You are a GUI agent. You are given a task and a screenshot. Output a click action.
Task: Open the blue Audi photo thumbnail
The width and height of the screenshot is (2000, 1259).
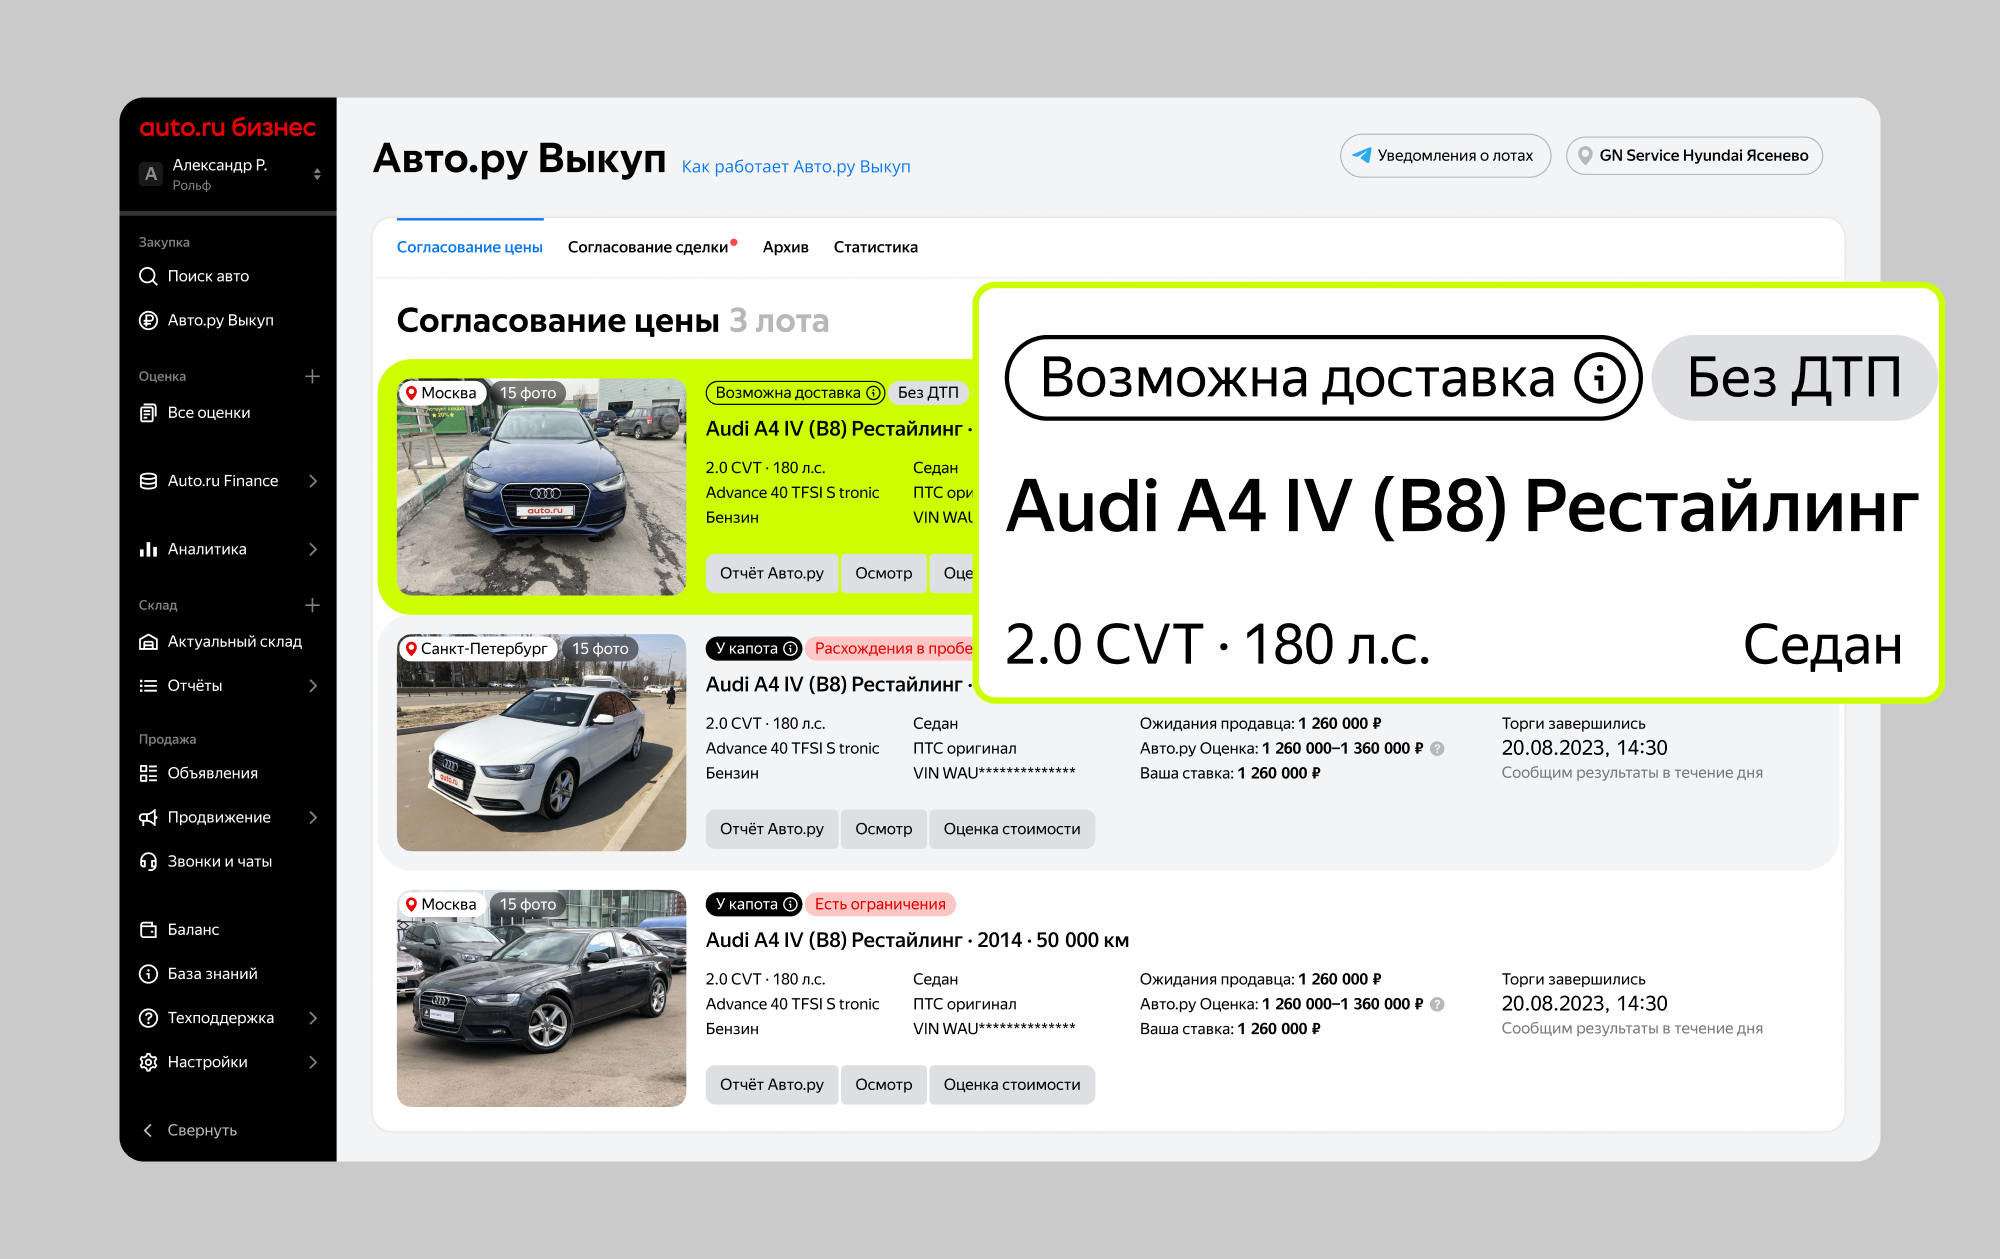(x=542, y=487)
